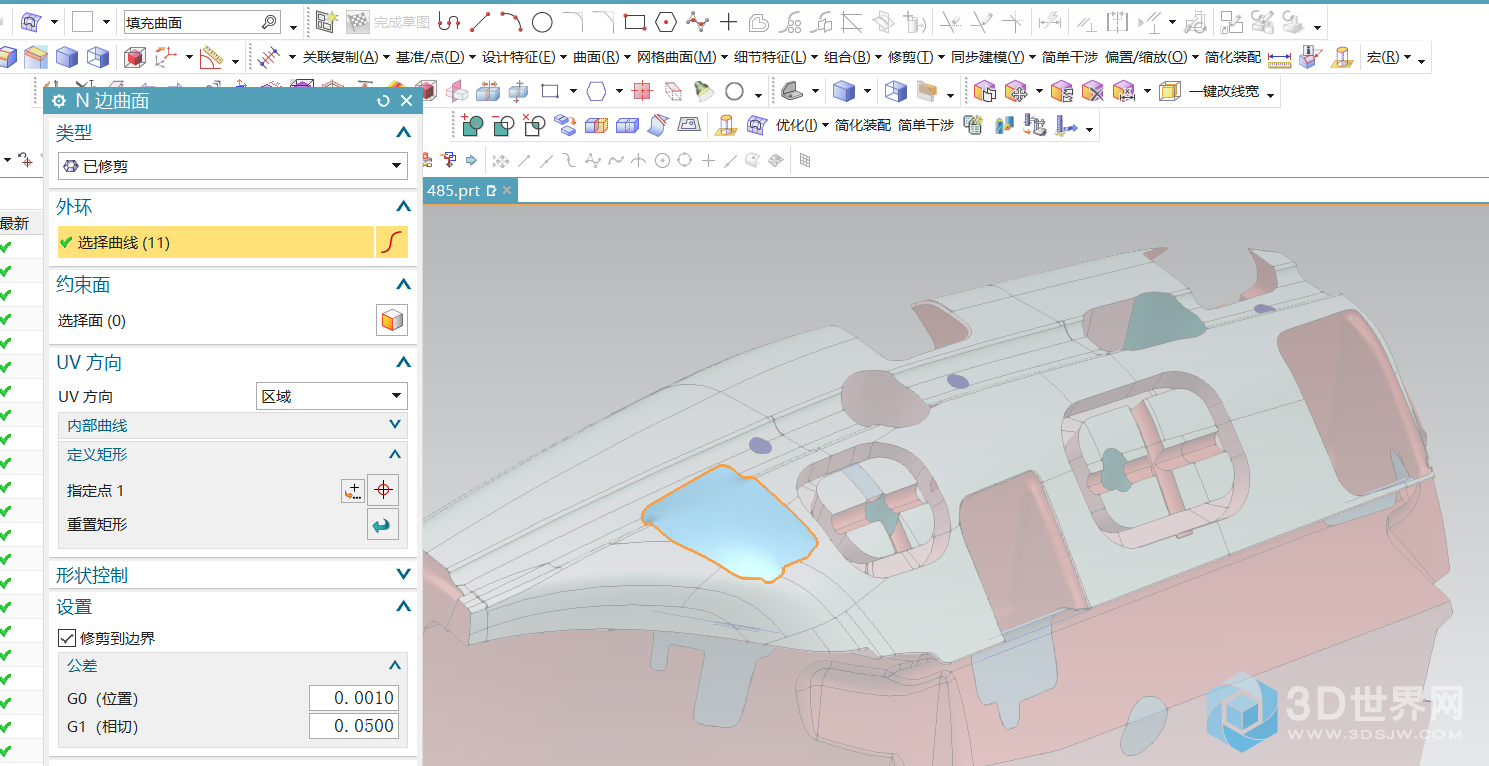
Task: Click the WCS orientation icon
Action: (x=167, y=57)
